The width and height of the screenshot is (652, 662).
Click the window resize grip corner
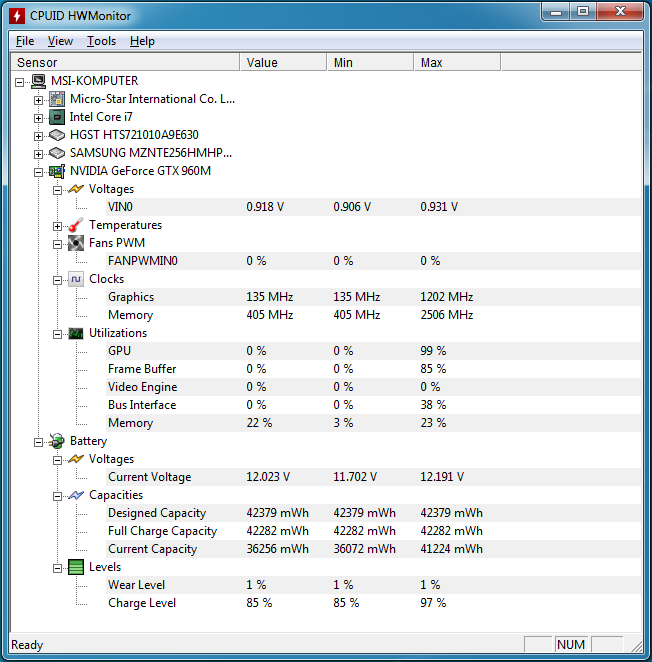pos(636,646)
